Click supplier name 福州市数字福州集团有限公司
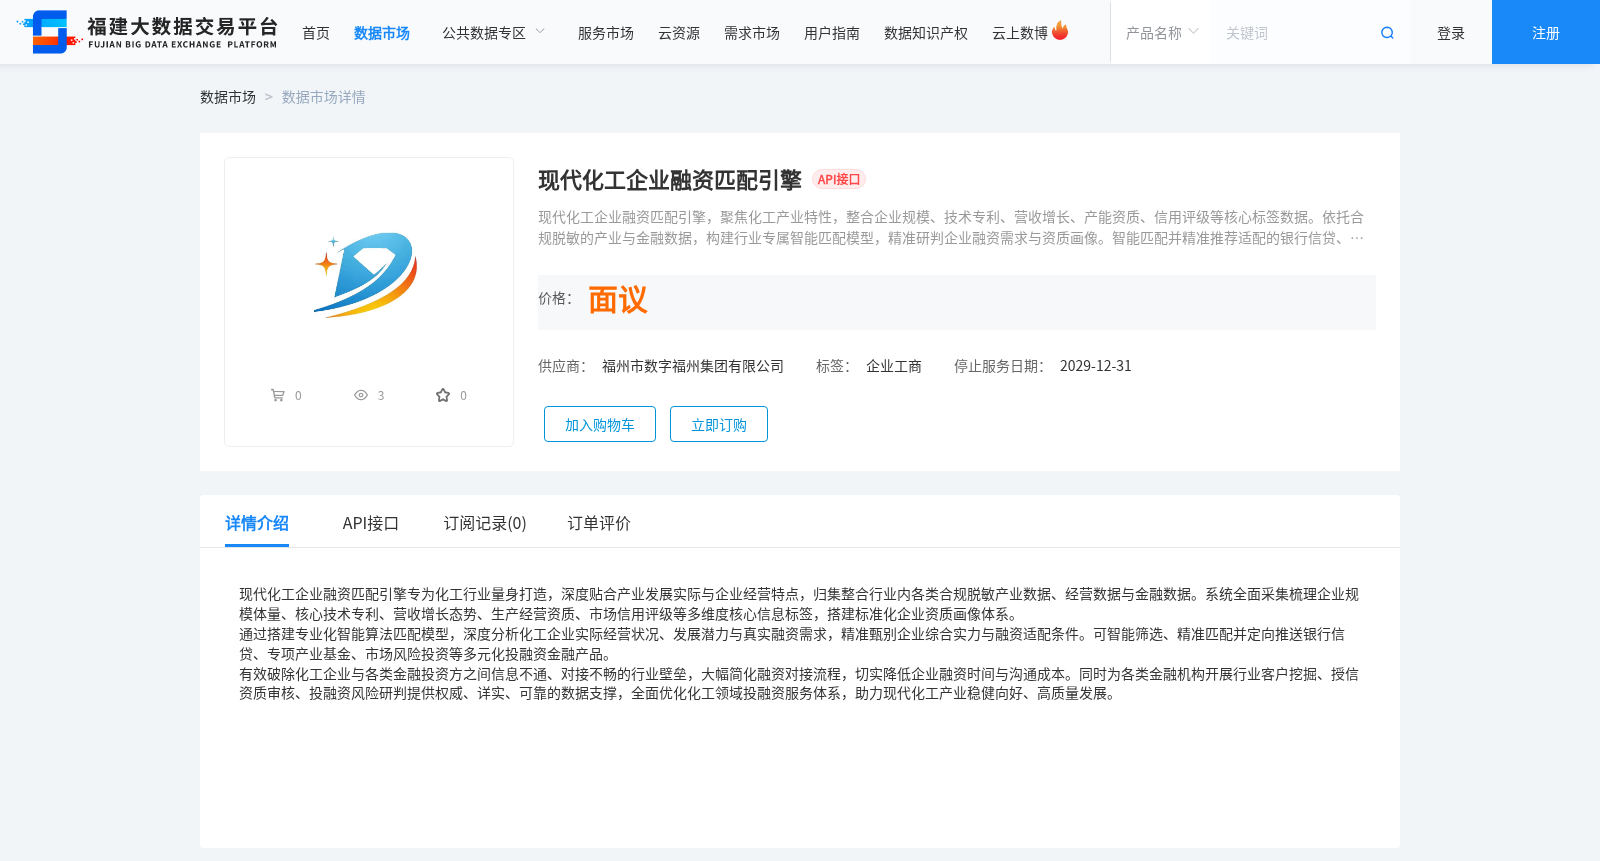 [x=693, y=366]
